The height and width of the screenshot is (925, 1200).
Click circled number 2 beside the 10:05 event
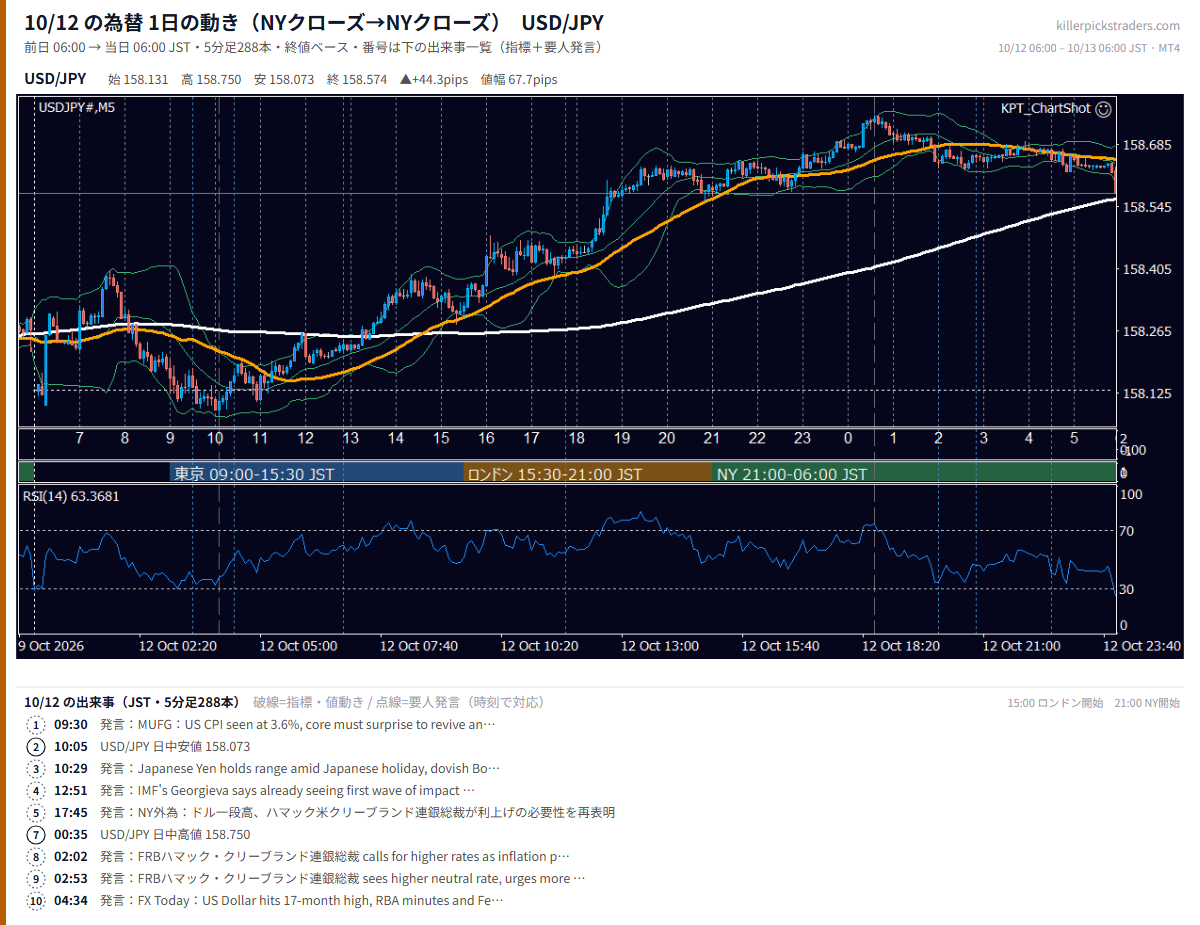tap(37, 747)
